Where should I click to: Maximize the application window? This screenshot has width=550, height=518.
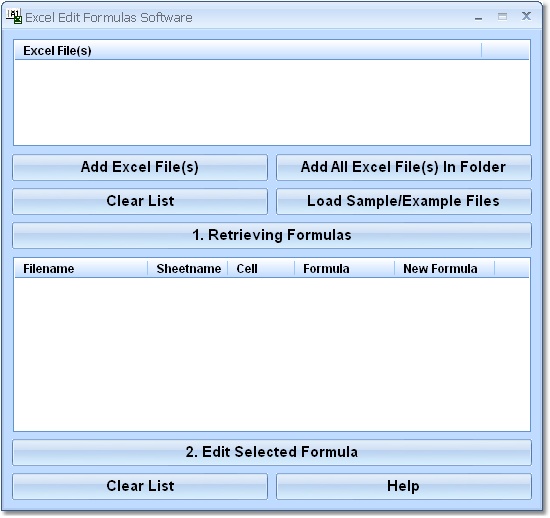tap(502, 16)
